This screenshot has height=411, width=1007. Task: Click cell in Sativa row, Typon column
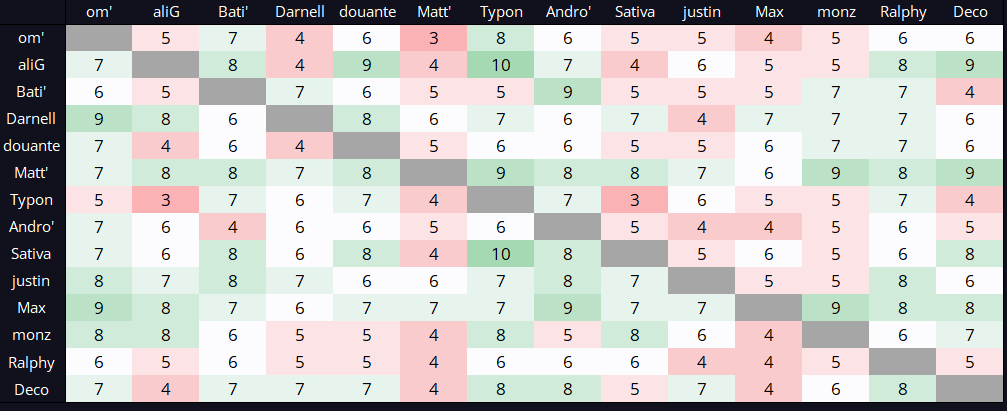(x=500, y=254)
